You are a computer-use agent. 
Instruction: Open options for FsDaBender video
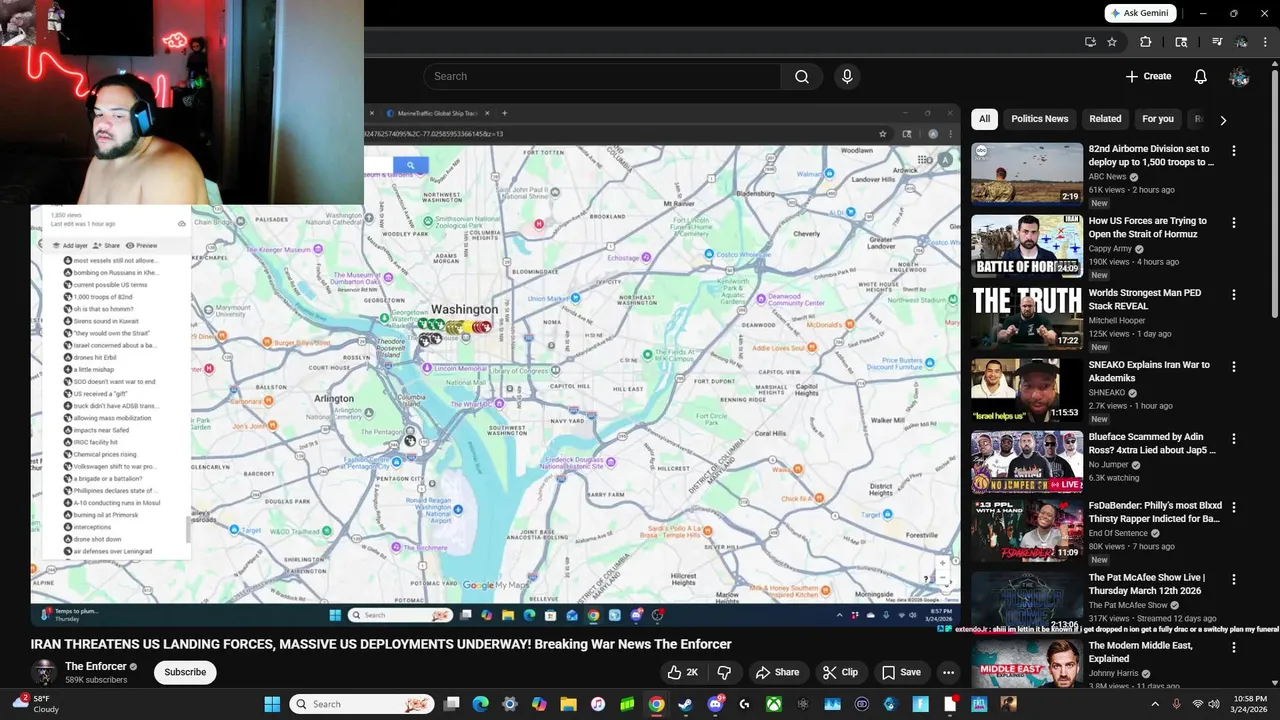point(1233,508)
